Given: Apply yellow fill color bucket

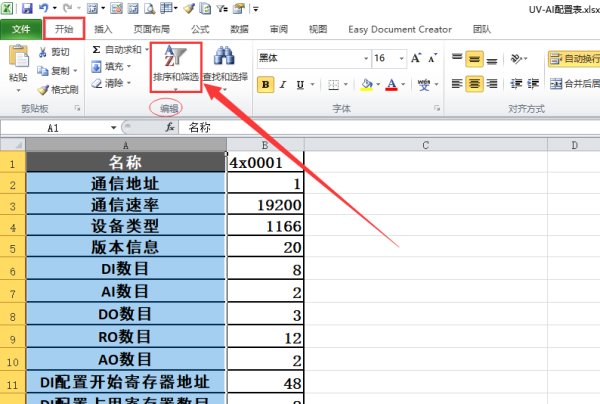Looking at the screenshot, I should click(x=367, y=85).
